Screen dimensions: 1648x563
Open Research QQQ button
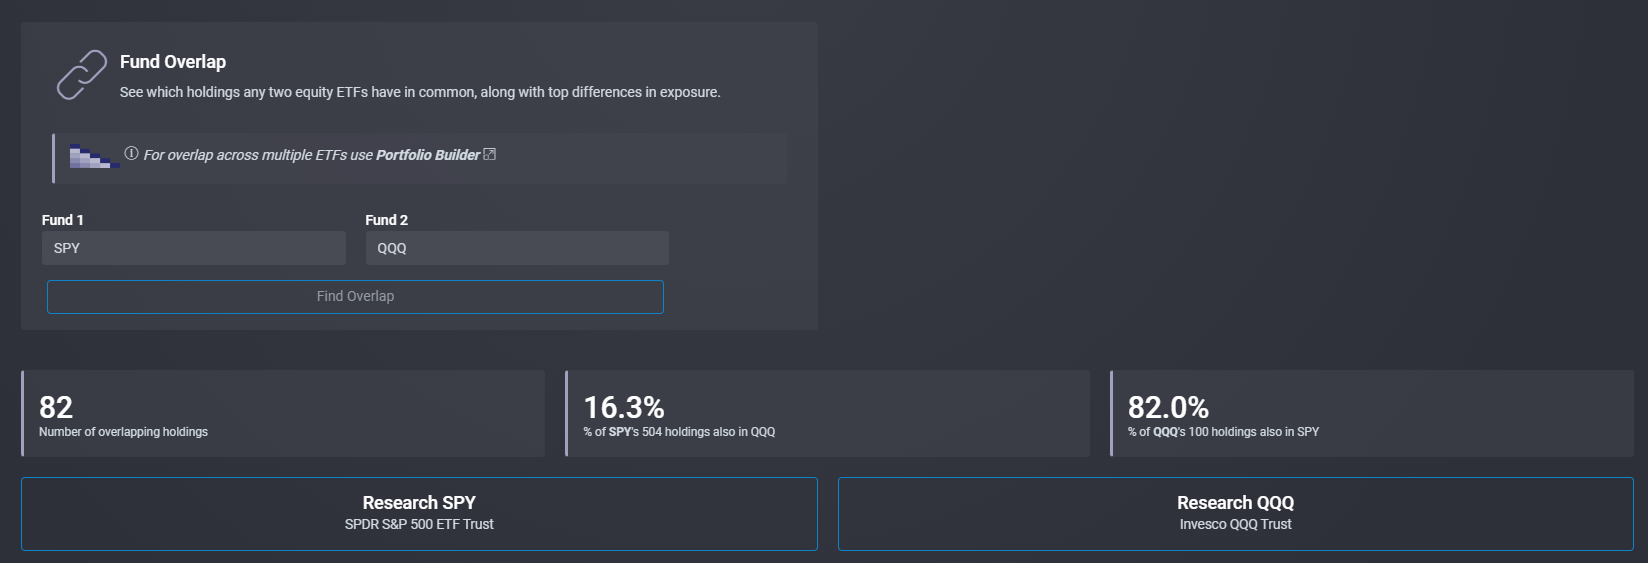[1235, 514]
